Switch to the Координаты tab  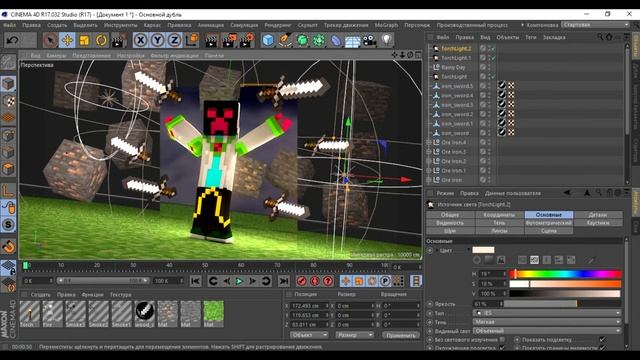499,215
